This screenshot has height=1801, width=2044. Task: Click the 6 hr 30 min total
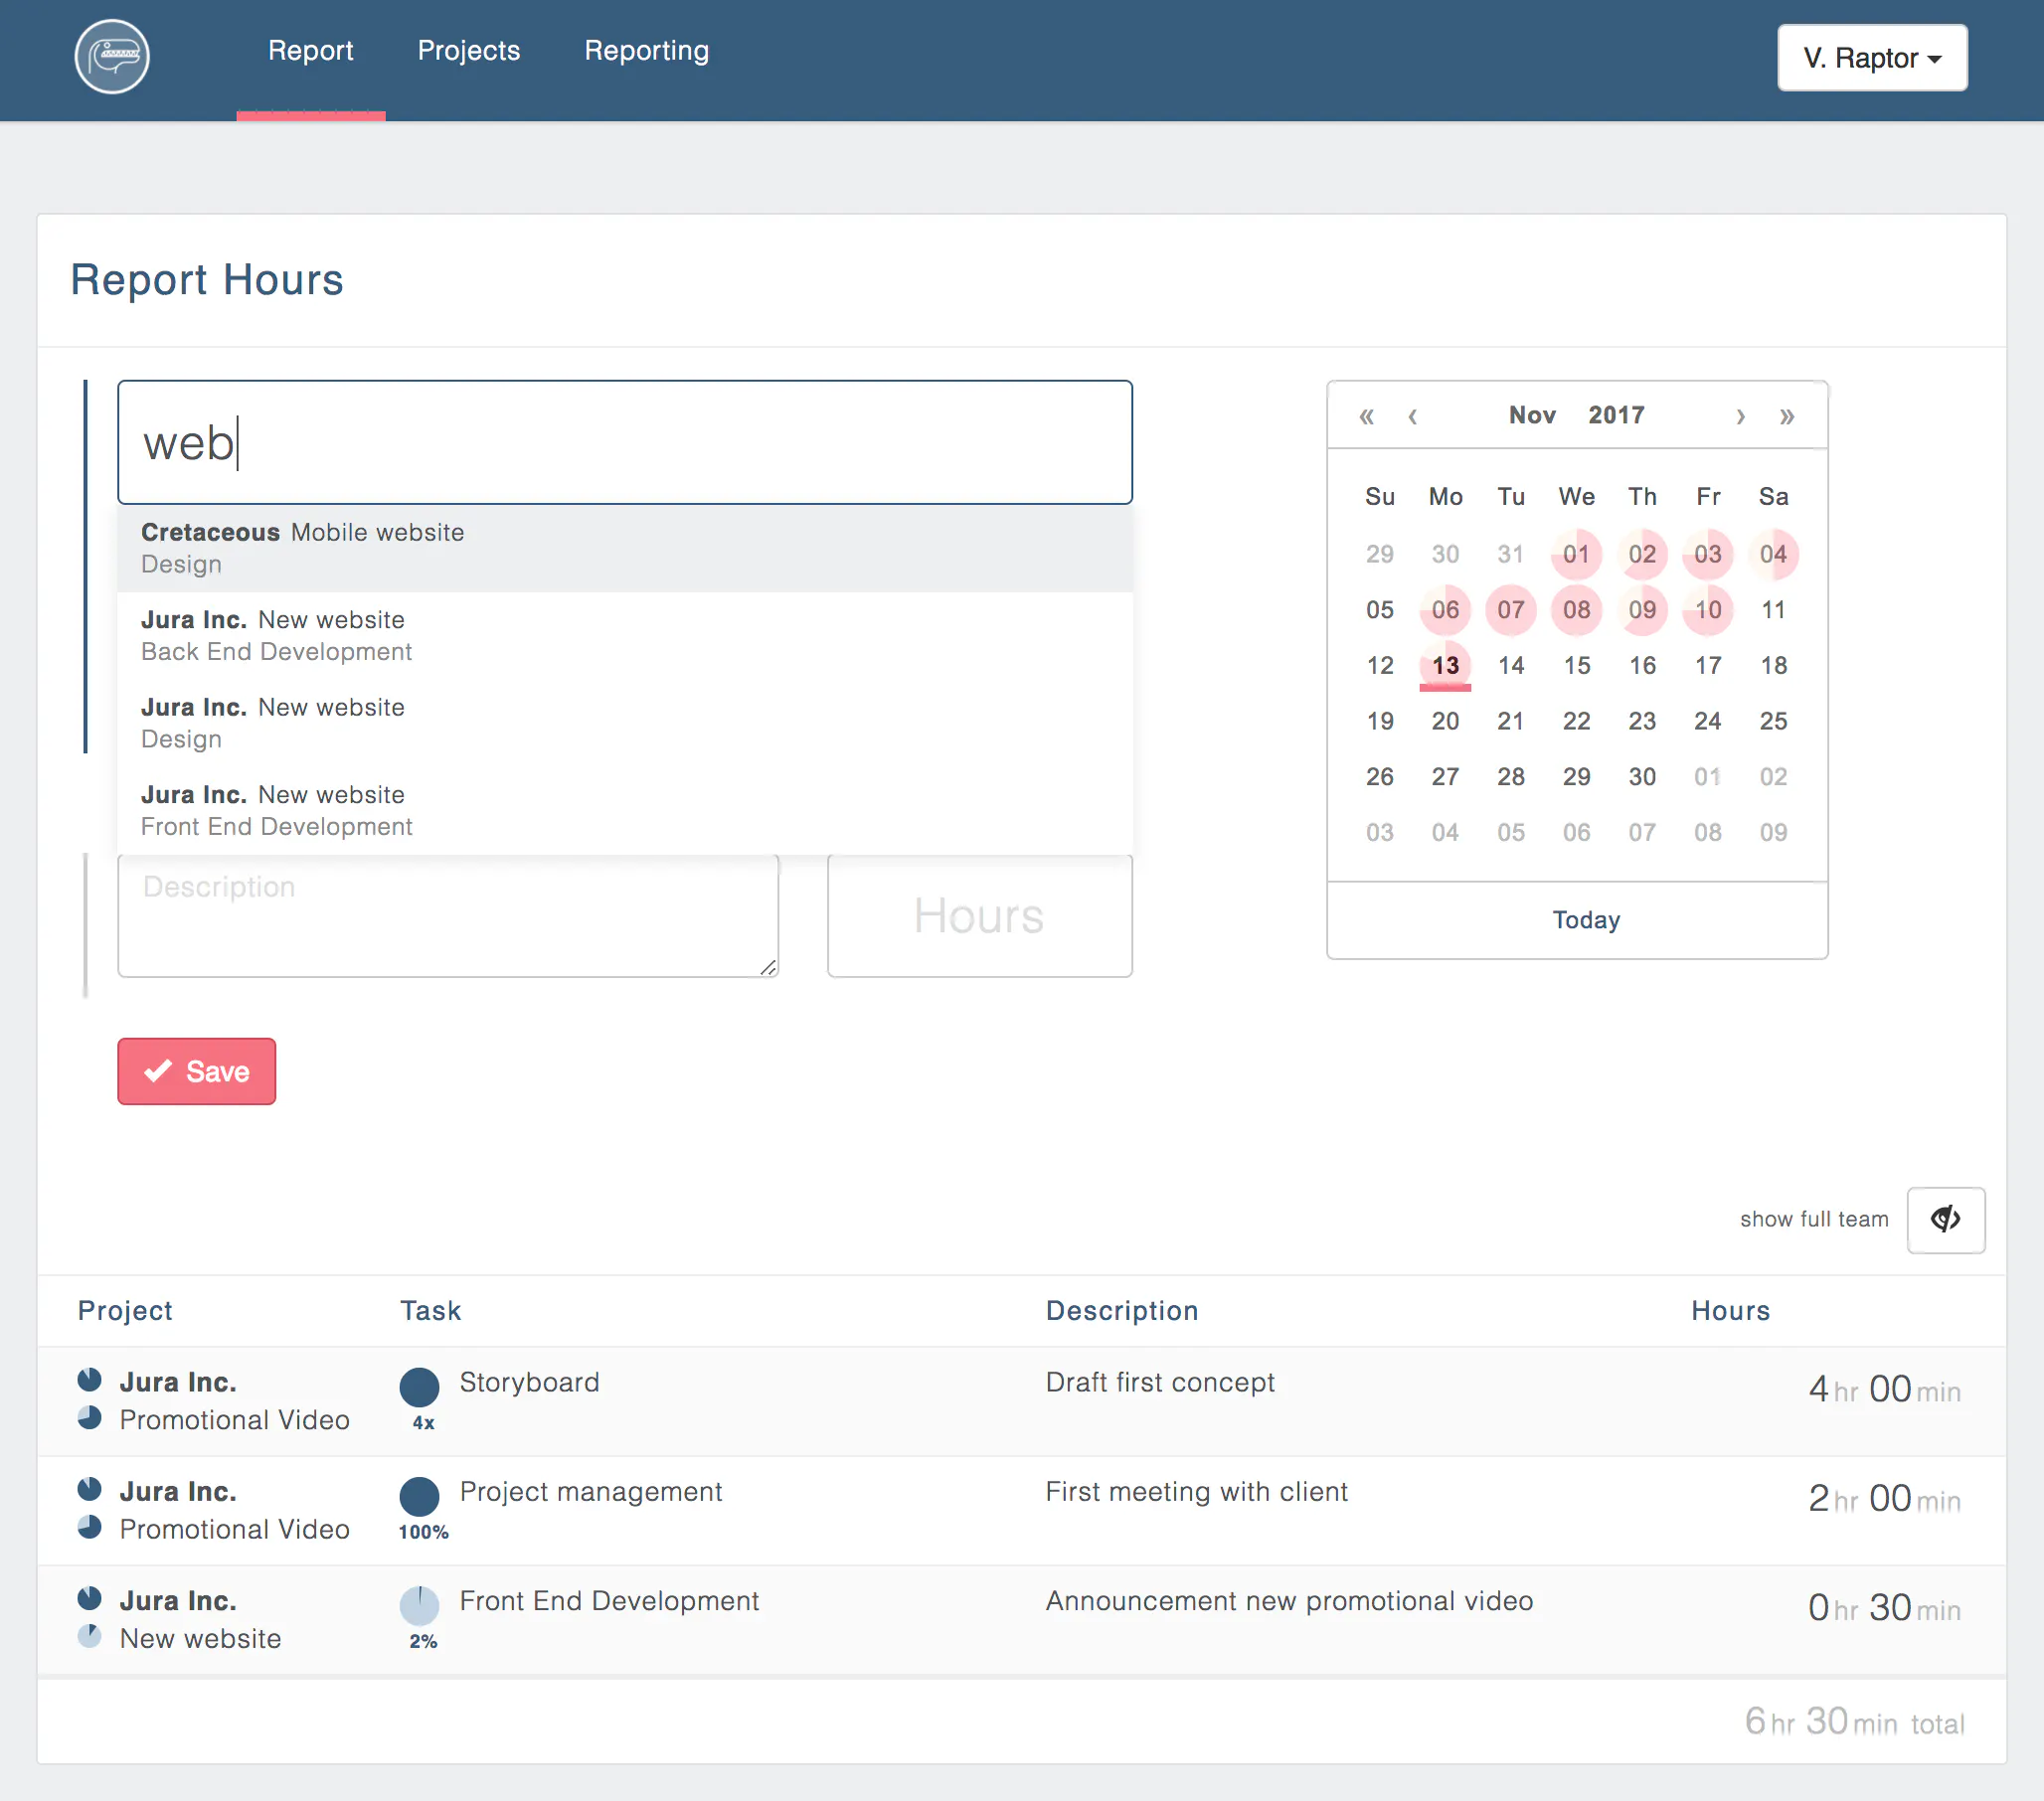[1854, 1721]
